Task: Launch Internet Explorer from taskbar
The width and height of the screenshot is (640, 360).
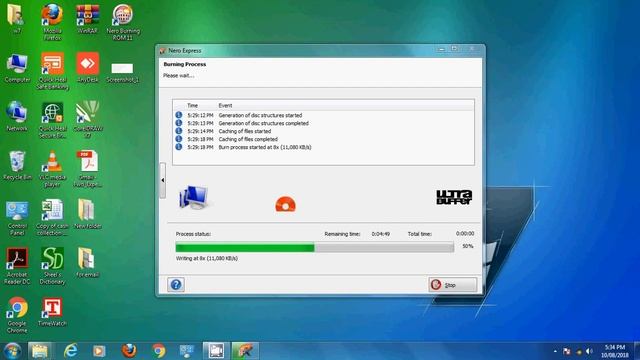Action: tap(70, 351)
